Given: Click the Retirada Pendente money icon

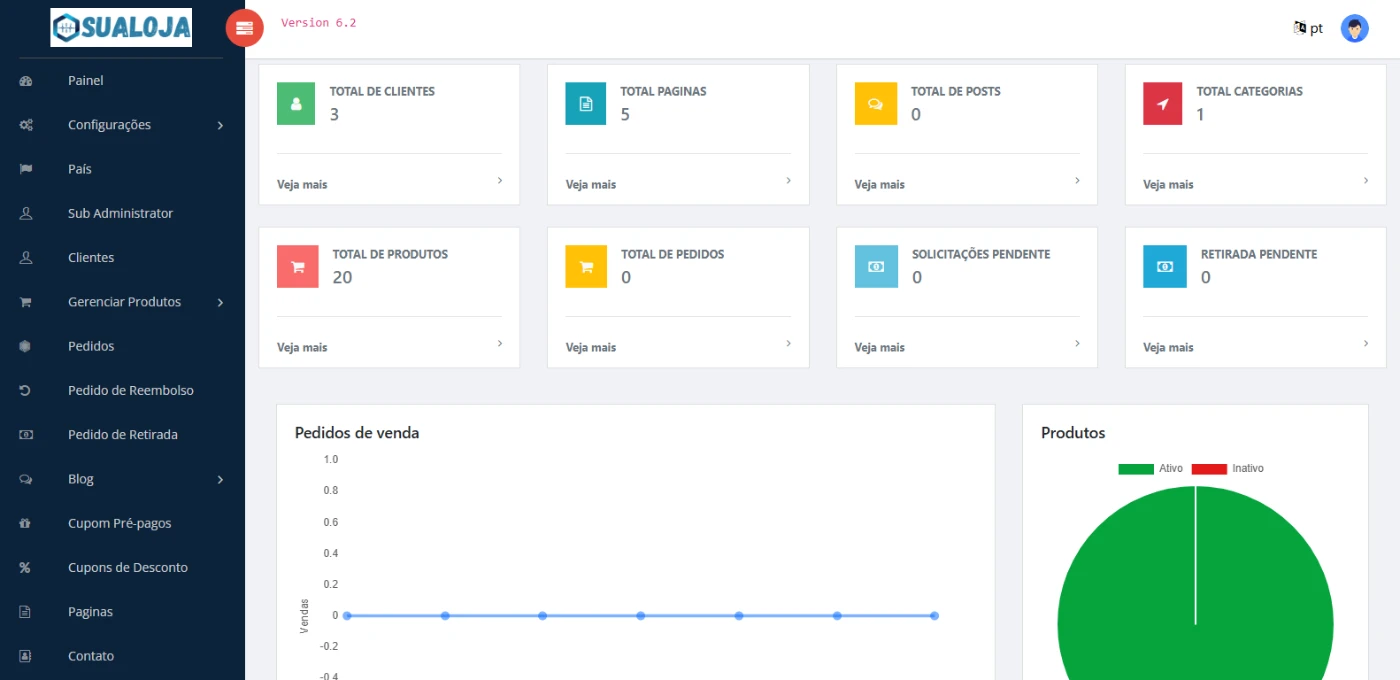Looking at the screenshot, I should coord(1165,267).
